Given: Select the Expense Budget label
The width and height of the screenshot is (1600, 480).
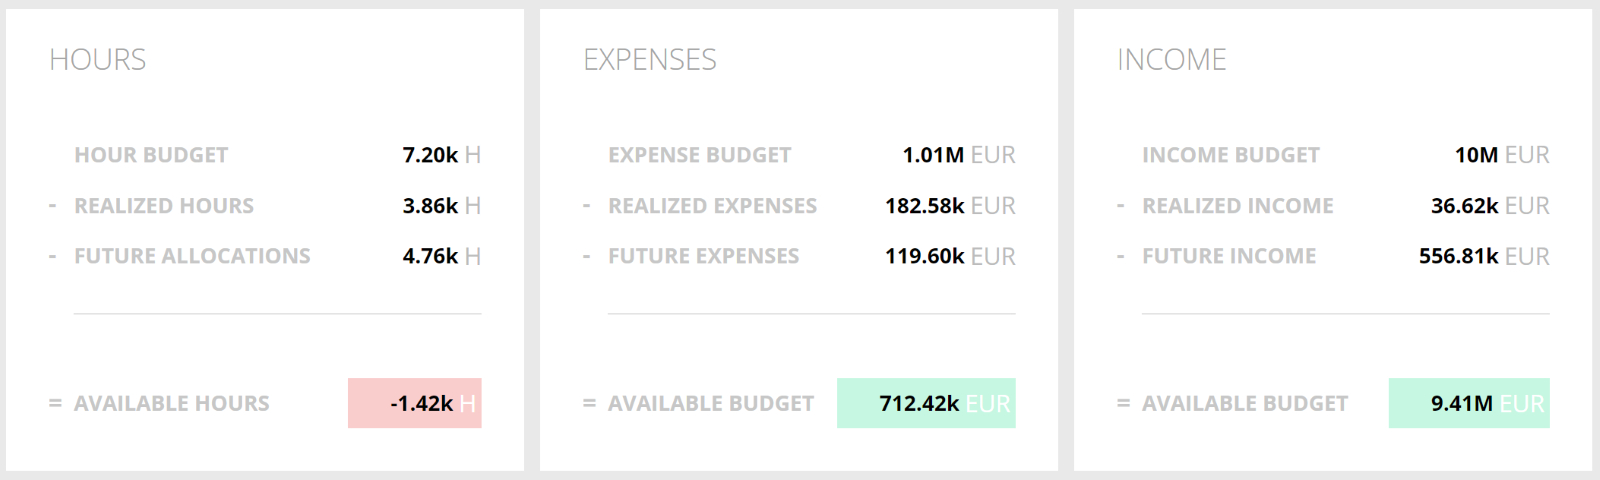Looking at the screenshot, I should coord(699,155).
